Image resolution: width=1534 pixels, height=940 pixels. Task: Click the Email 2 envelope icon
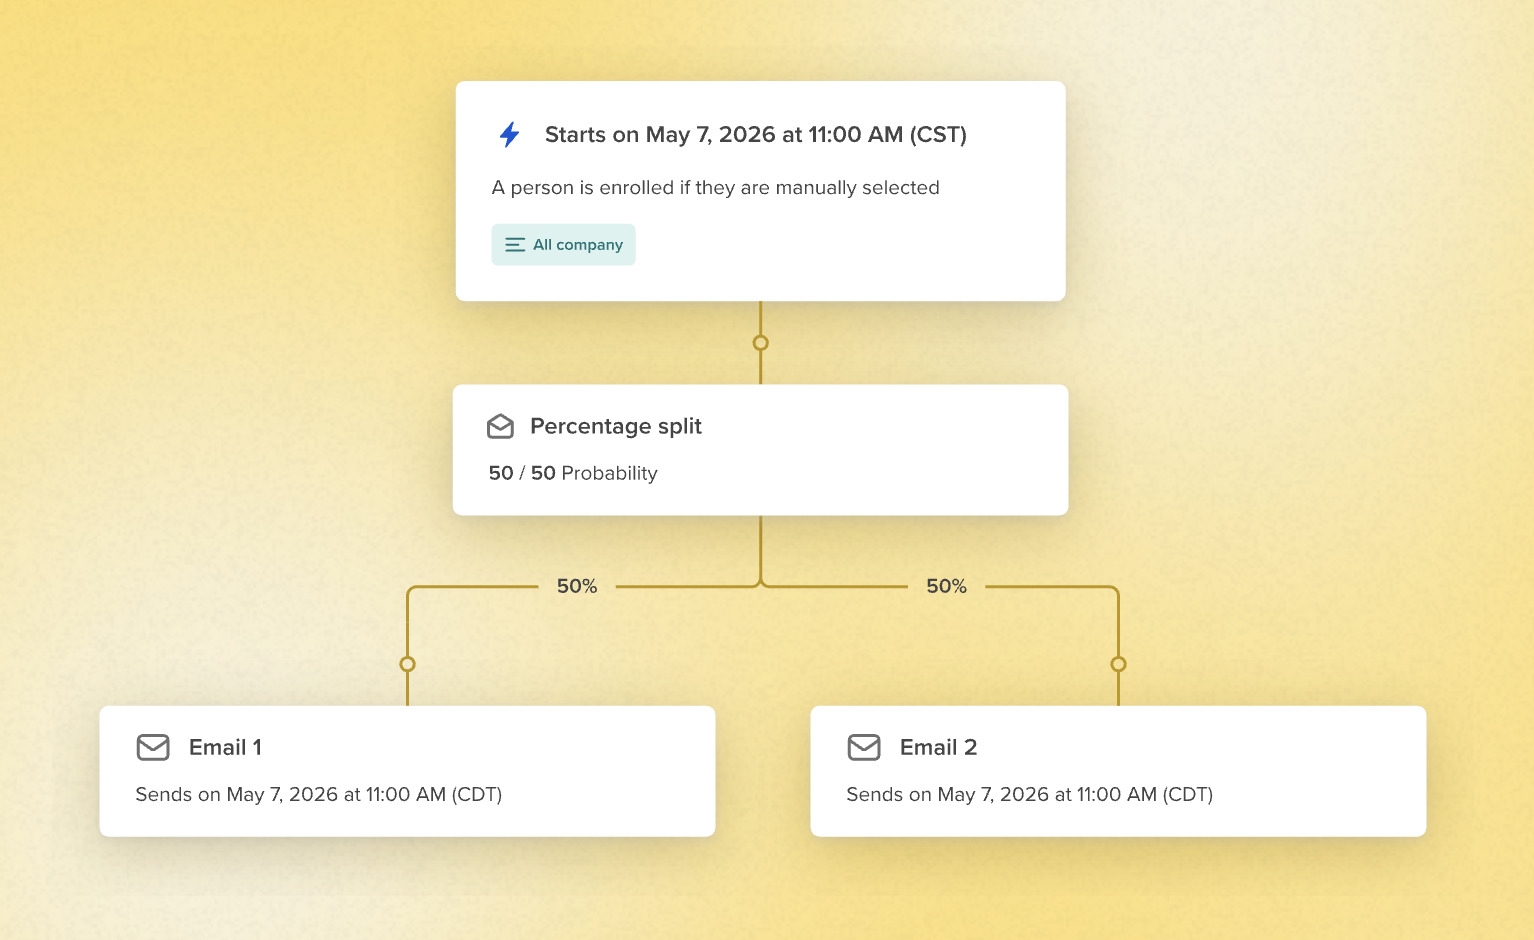[864, 747]
